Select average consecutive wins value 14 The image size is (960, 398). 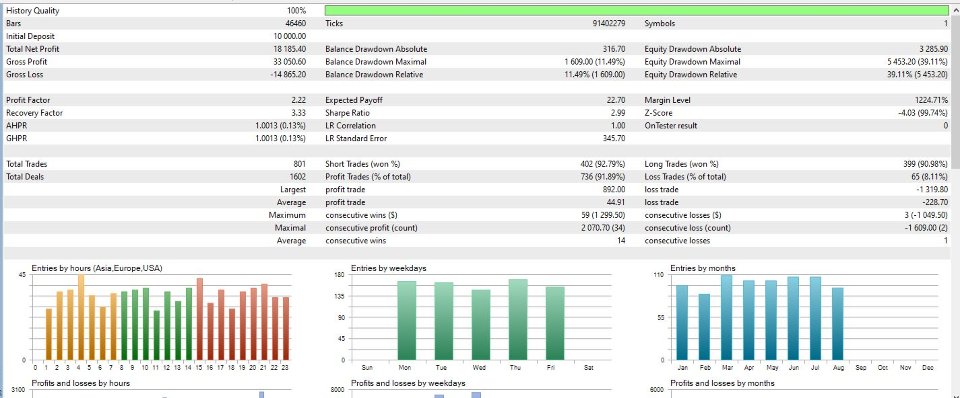(x=621, y=241)
